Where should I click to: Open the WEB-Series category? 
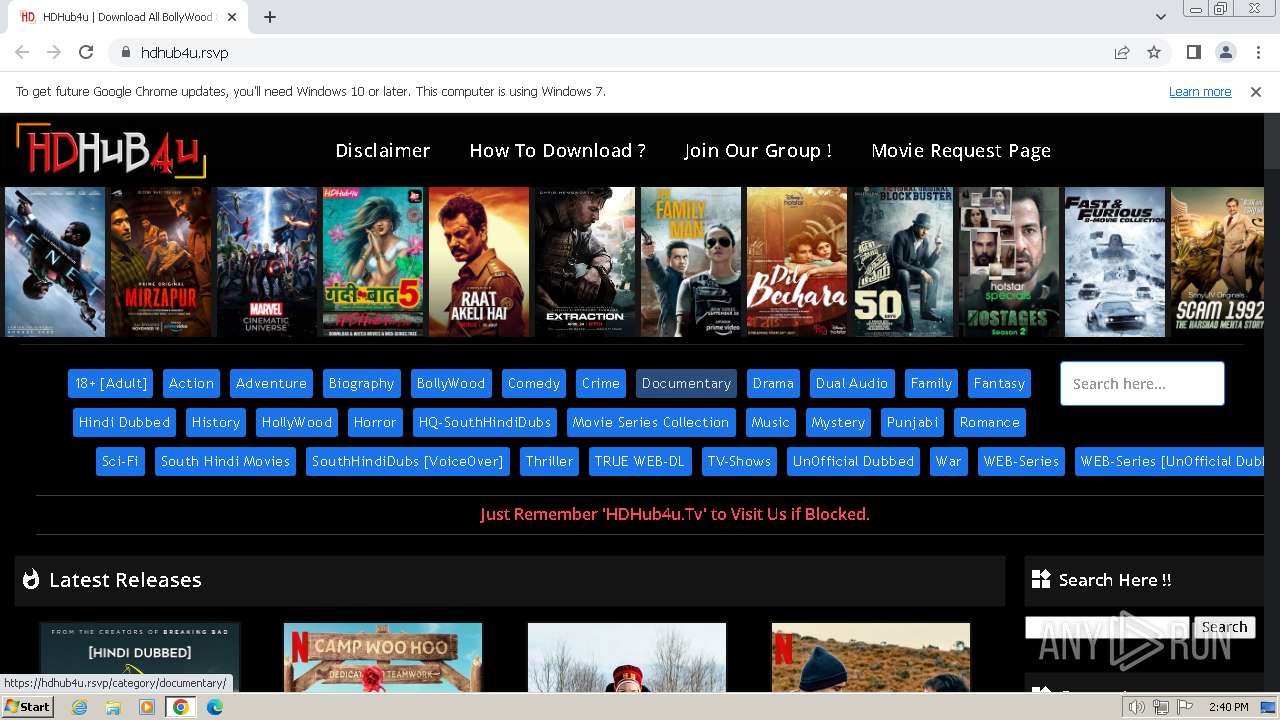[x=1021, y=462]
